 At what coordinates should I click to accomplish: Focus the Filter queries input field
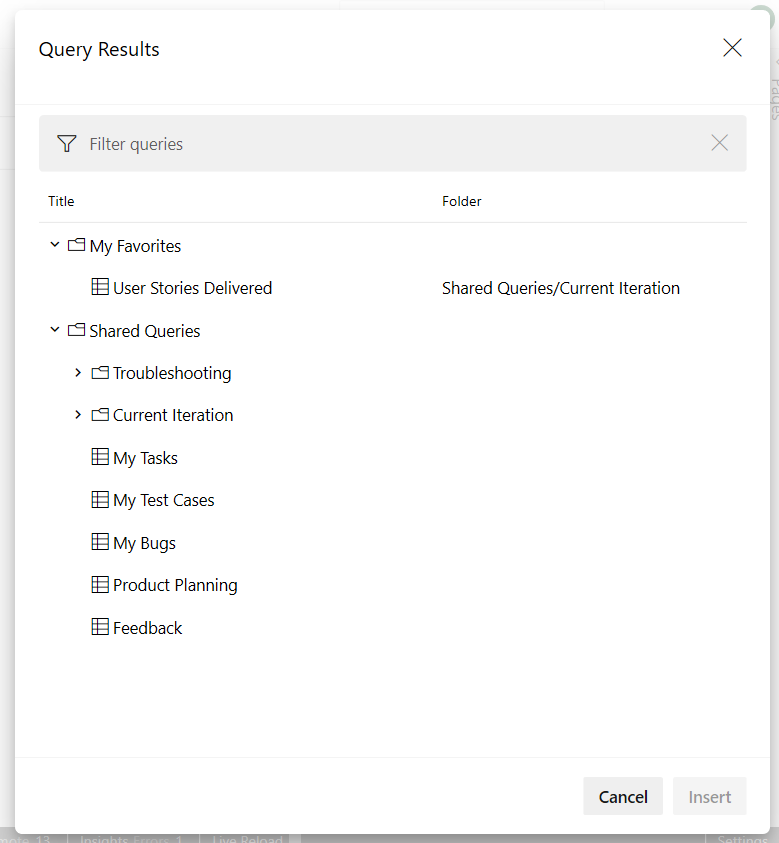390,144
